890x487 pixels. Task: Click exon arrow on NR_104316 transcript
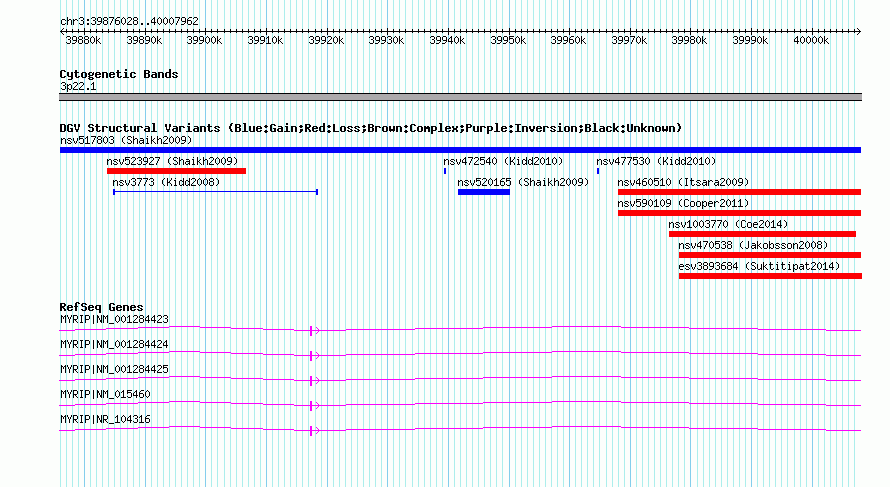coord(314,430)
